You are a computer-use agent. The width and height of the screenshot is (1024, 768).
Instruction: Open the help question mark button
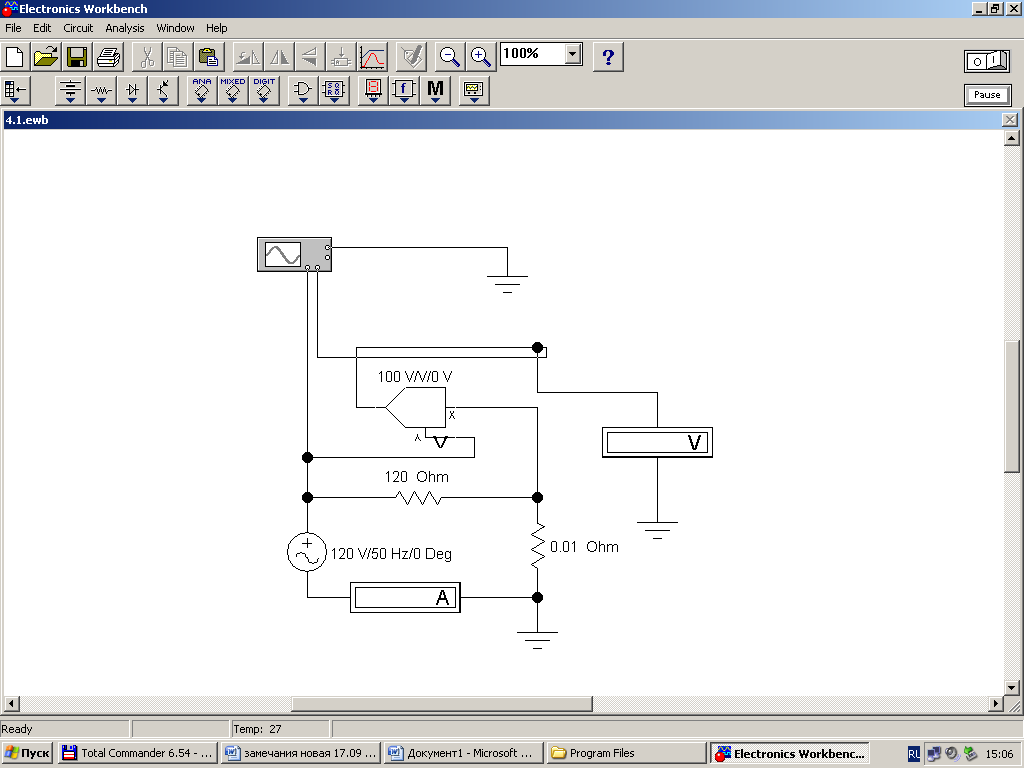pyautogui.click(x=608, y=57)
